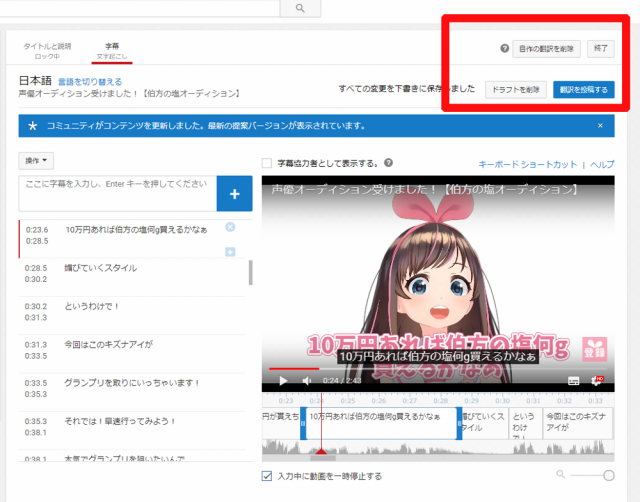Open the ヘルプ link
The image size is (640, 502).
point(602,164)
